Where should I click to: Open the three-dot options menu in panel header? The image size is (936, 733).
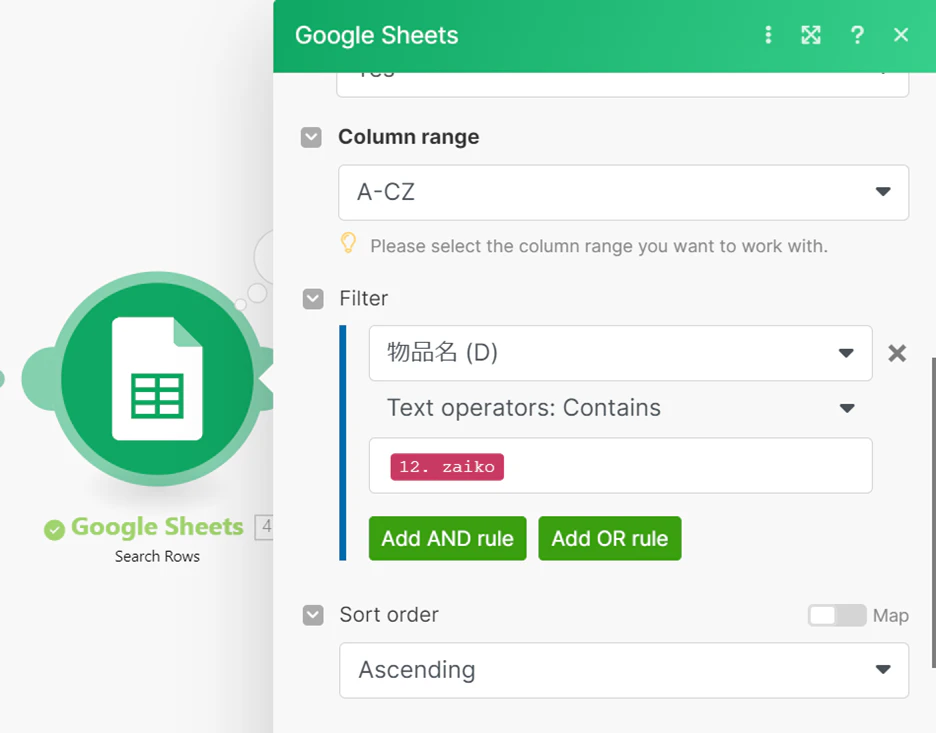(768, 35)
